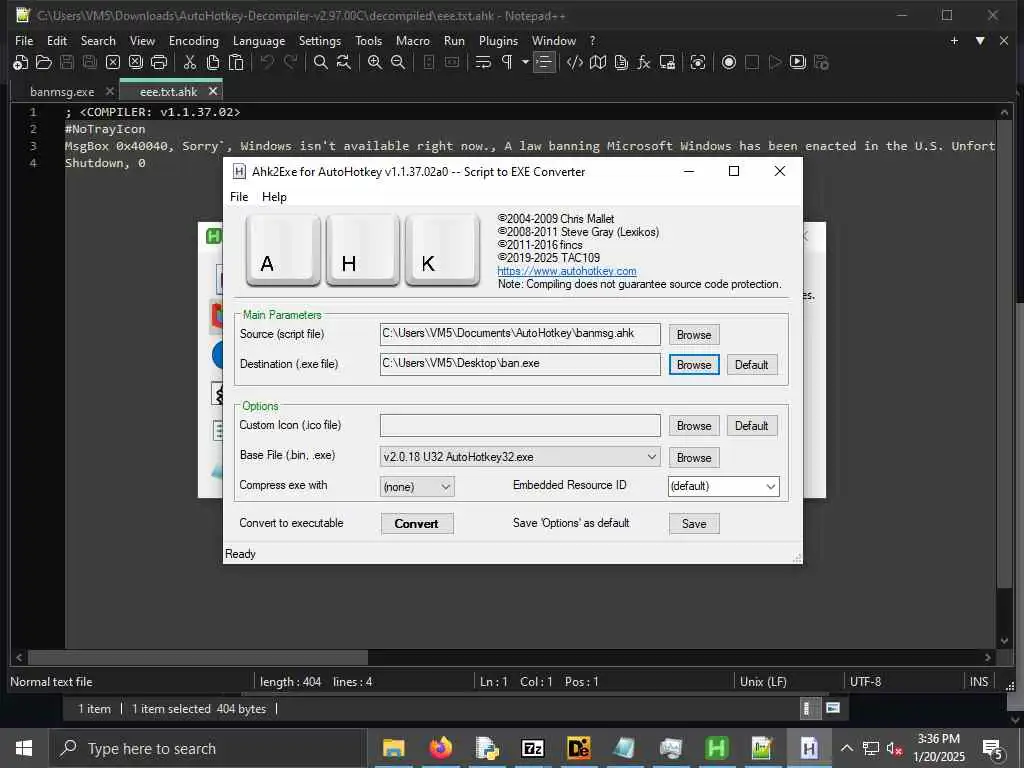1024x768 pixels.
Task: Click the Destination exe file field
Action: point(520,364)
